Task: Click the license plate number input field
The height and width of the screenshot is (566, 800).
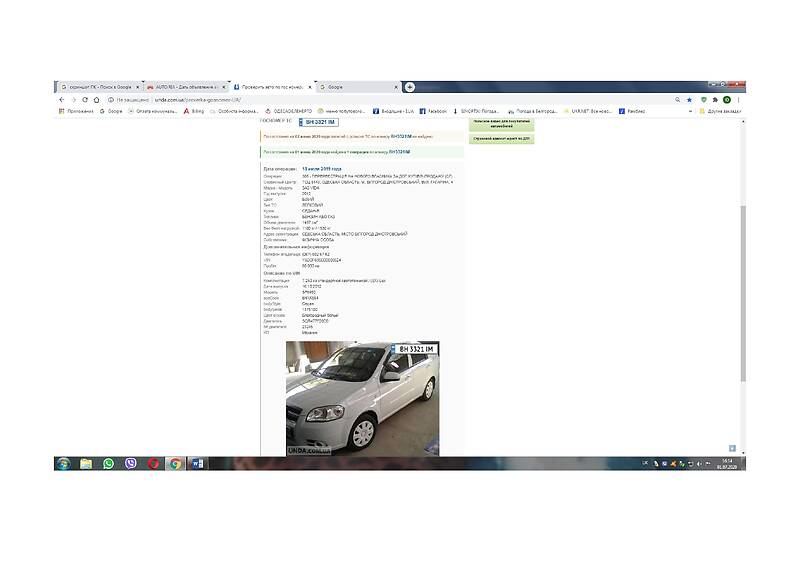Action: [318, 122]
